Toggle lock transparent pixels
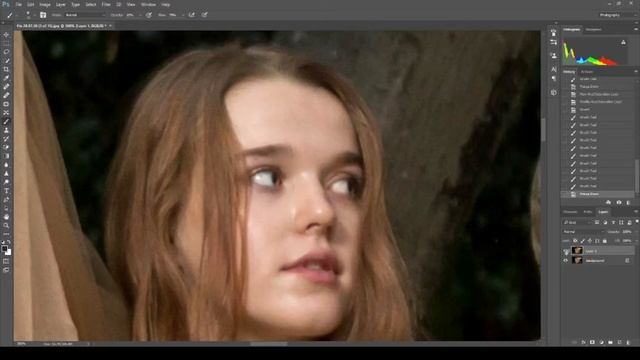This screenshot has width=640, height=360. click(x=575, y=241)
